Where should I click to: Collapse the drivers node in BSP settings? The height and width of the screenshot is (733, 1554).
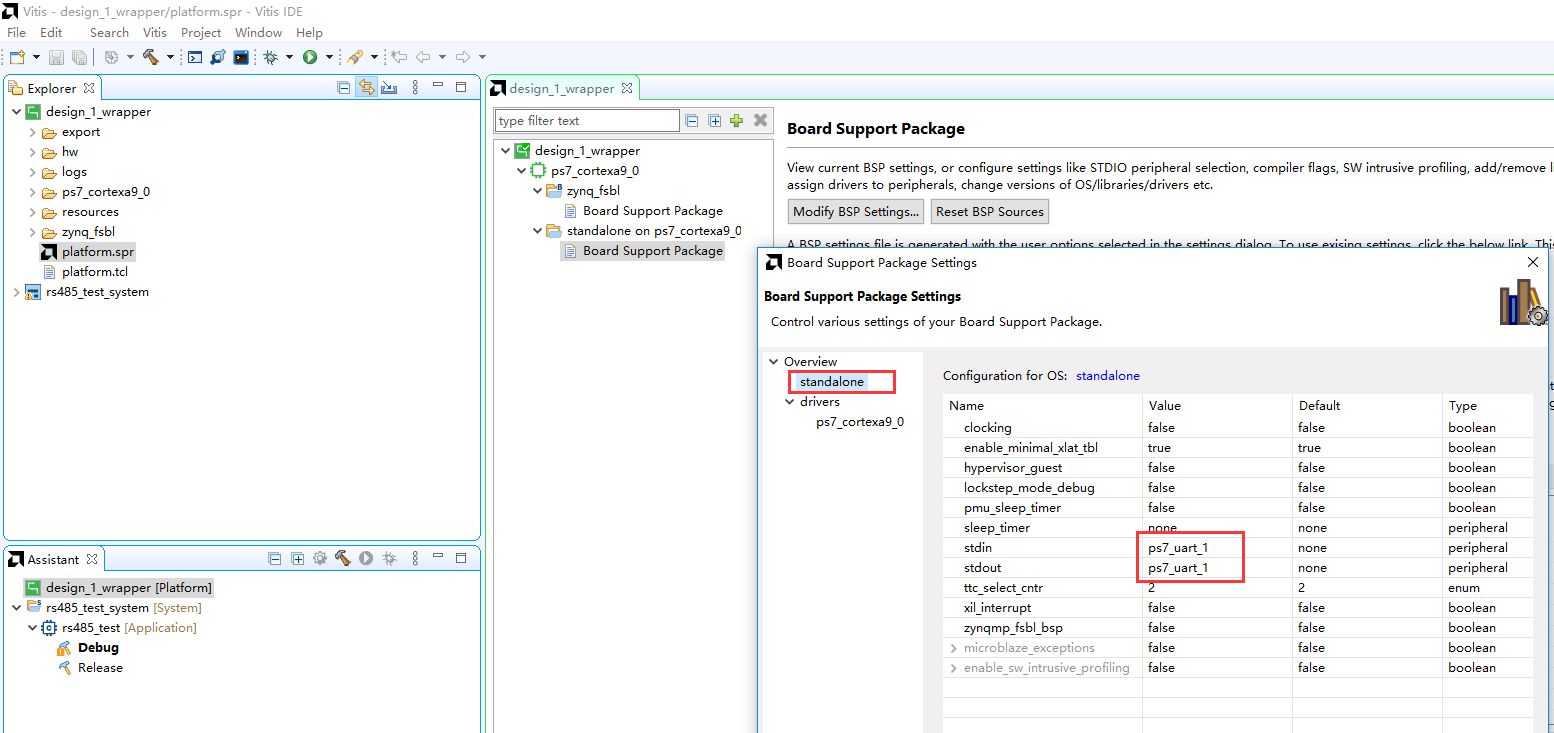(790, 402)
